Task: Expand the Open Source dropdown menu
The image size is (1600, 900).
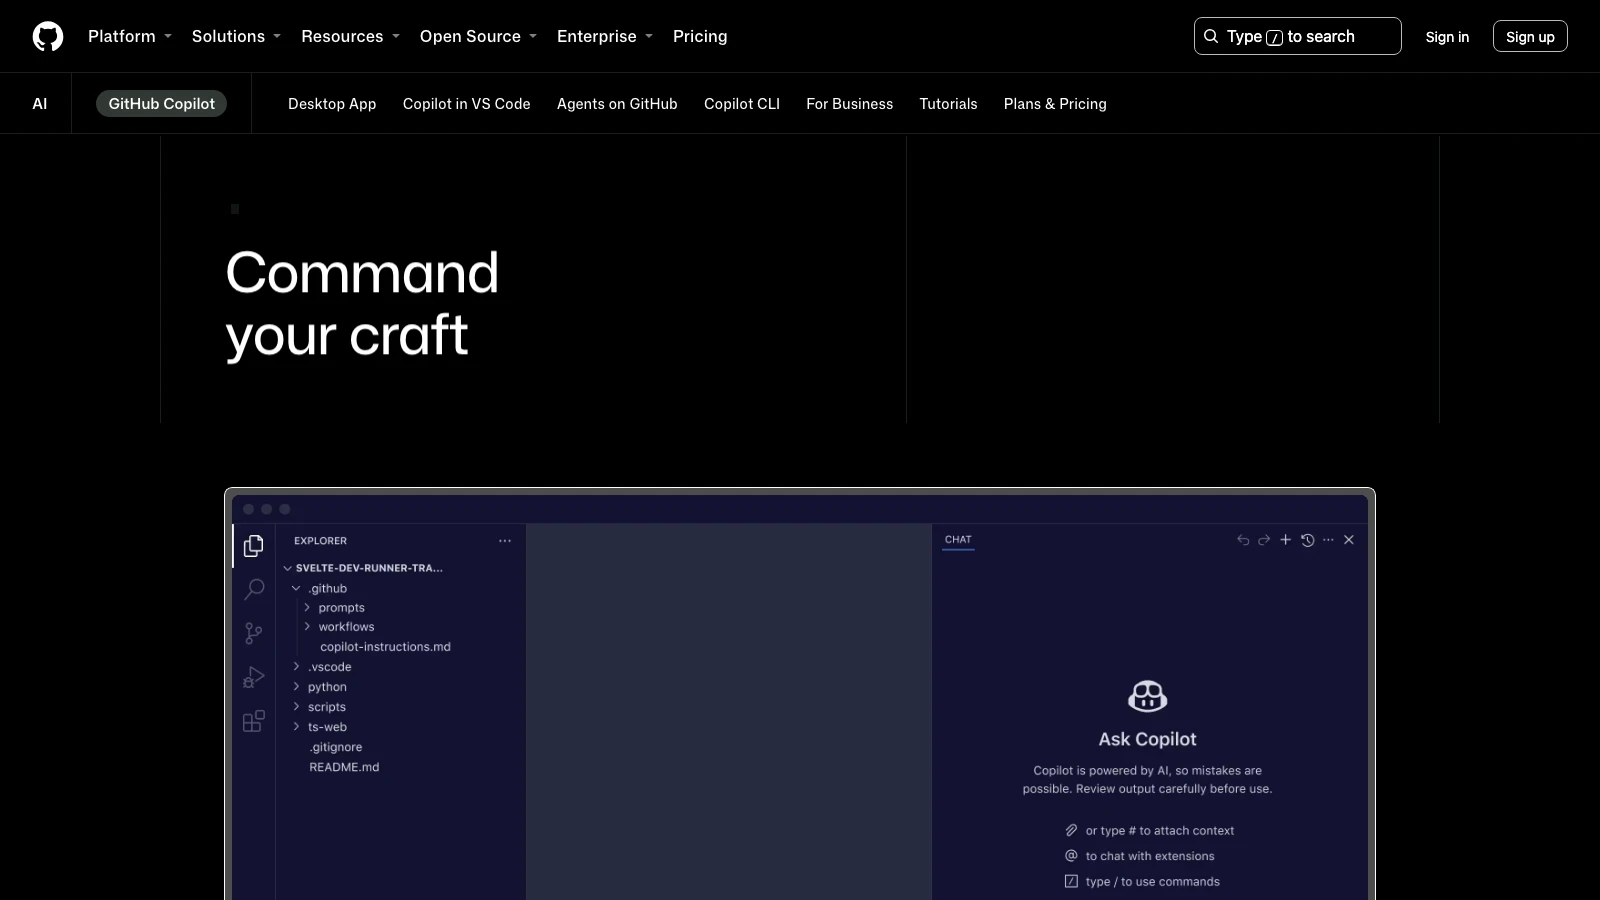Action: (x=478, y=36)
